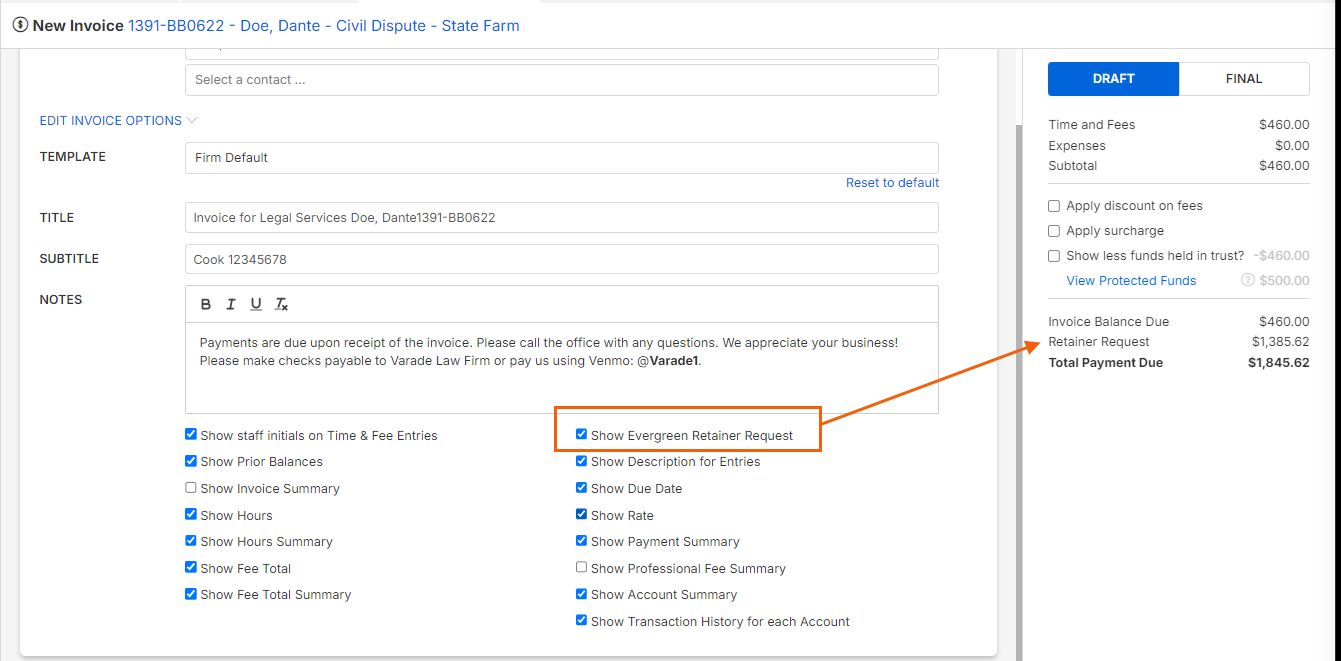Click the dollar icon beside New Invoice

pos(20,25)
